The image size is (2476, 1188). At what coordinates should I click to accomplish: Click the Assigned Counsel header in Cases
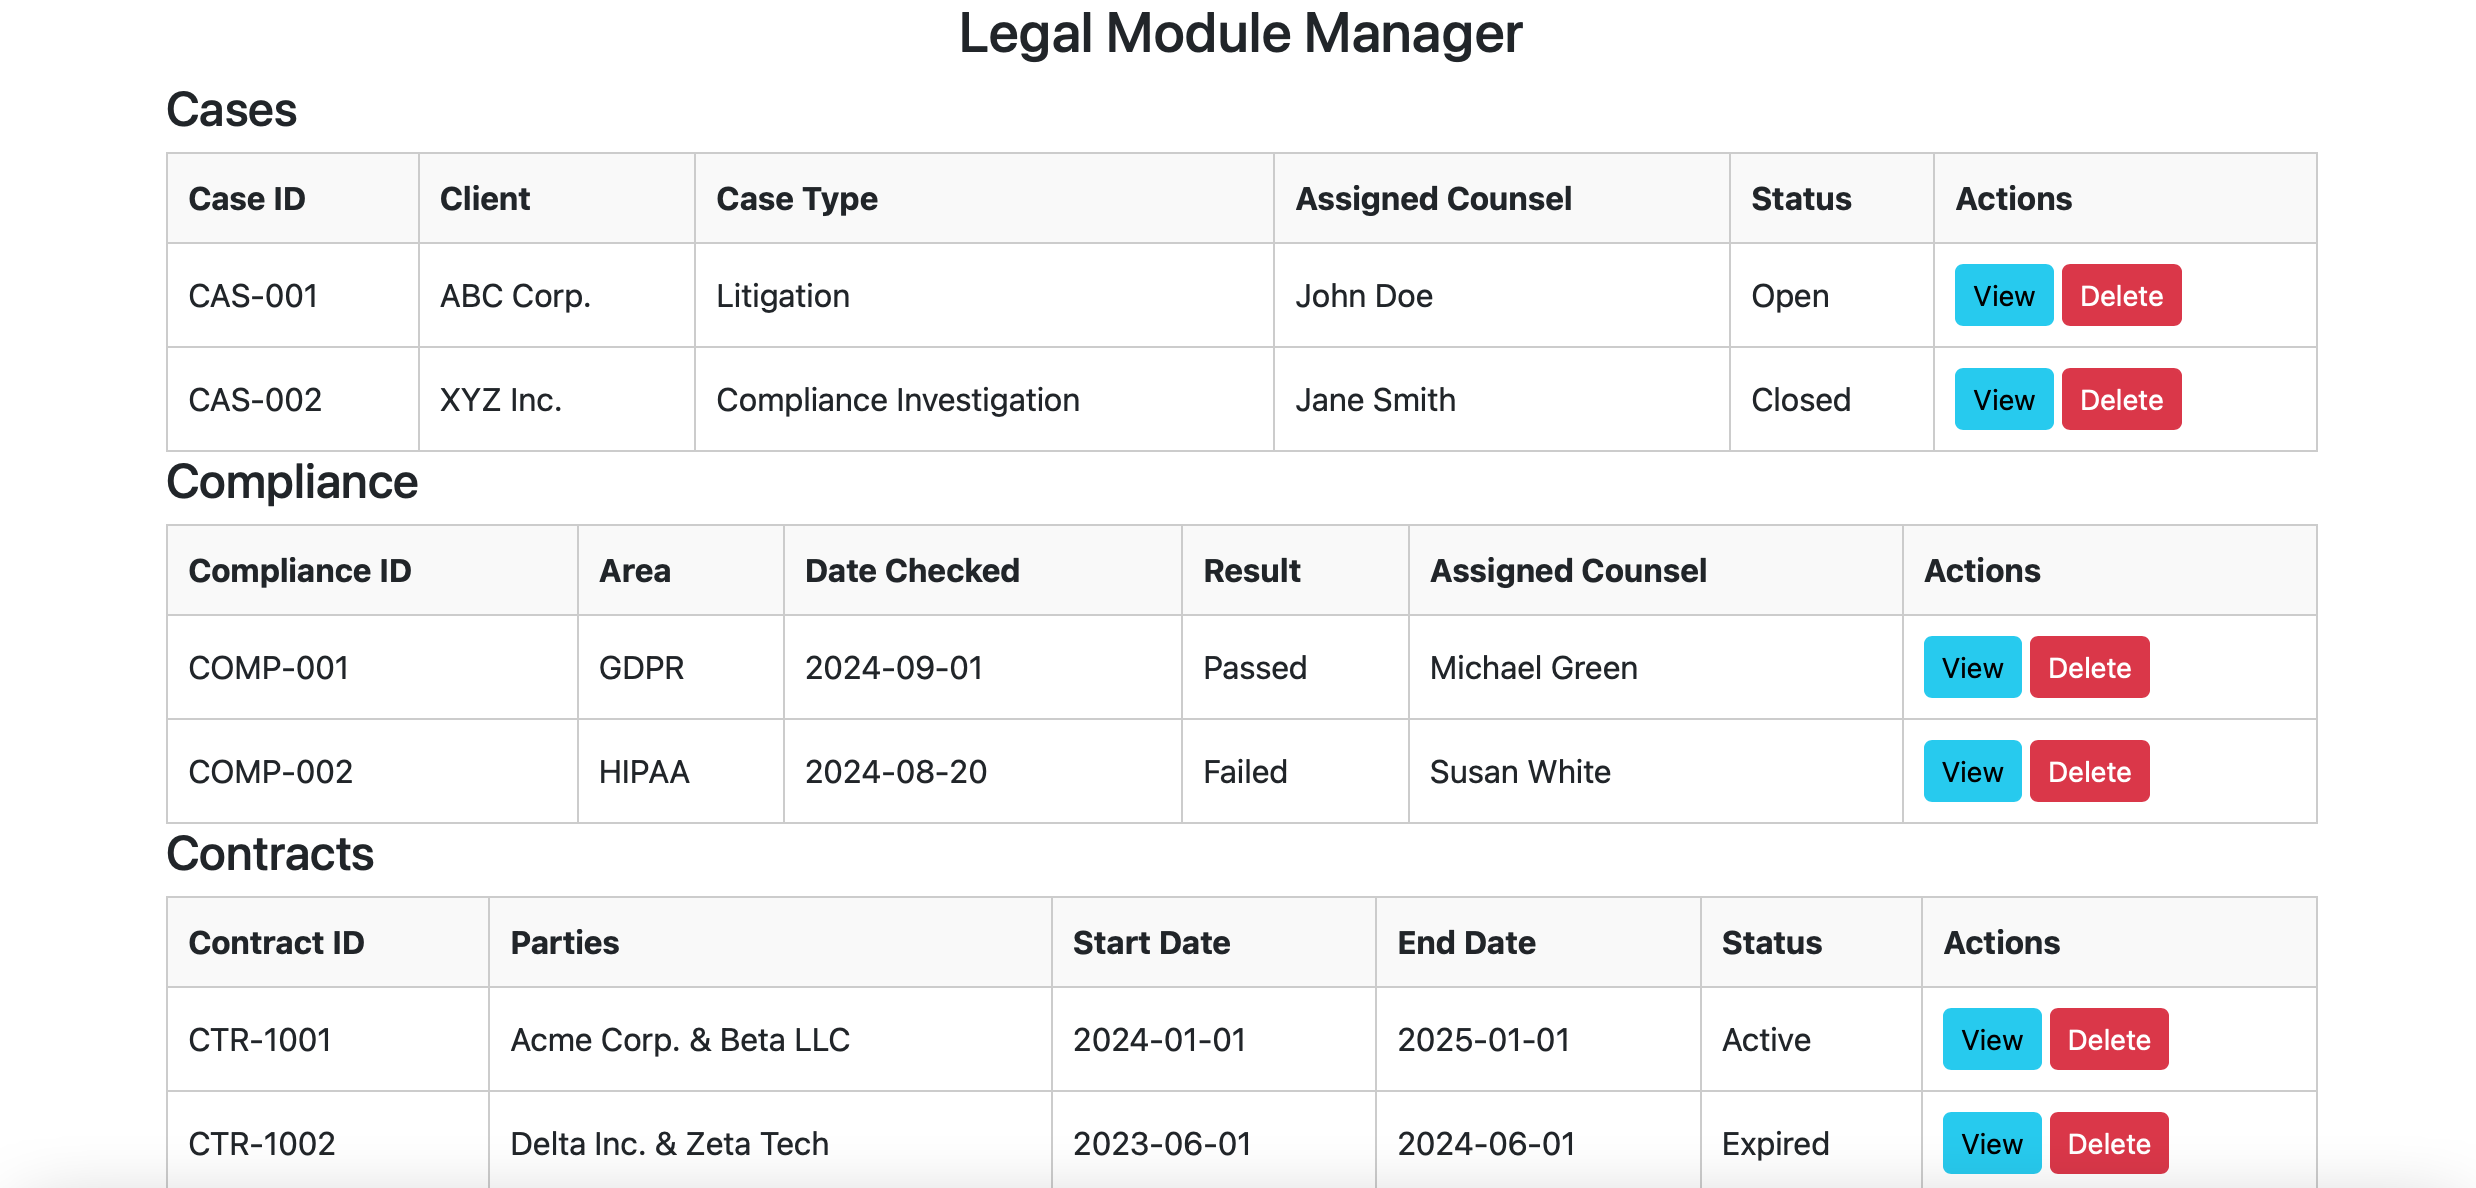1433,199
